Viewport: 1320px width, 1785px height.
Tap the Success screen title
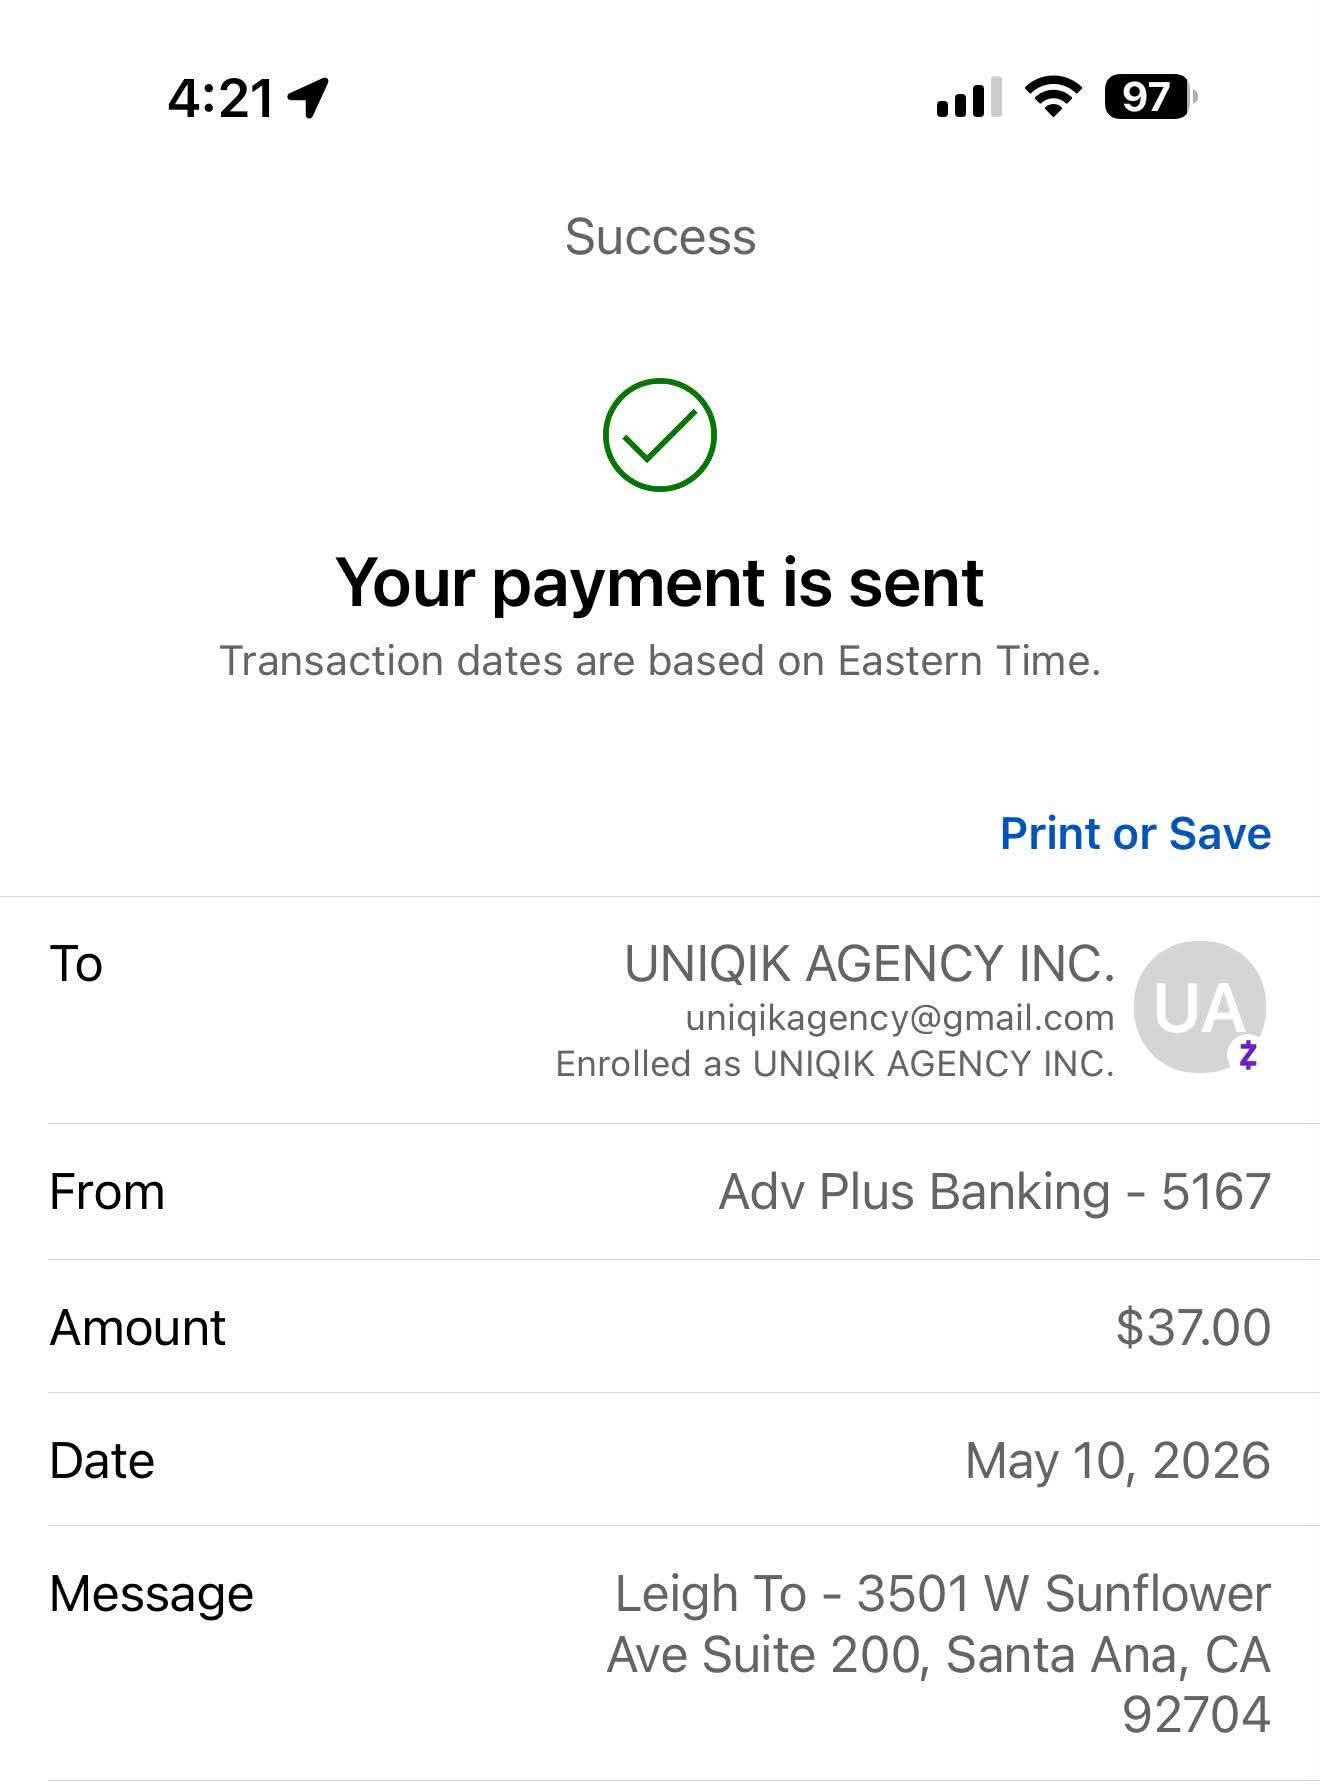(x=660, y=237)
